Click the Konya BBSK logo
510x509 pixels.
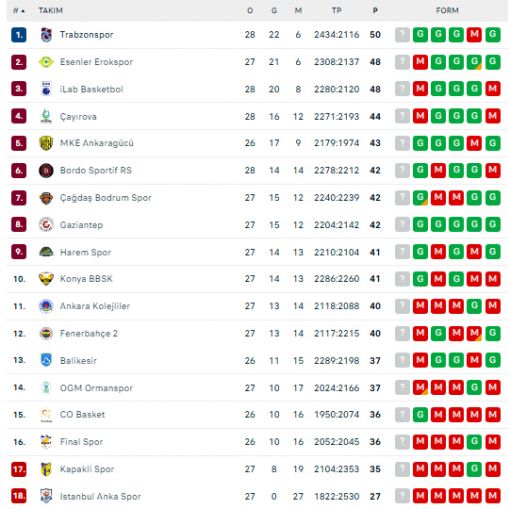coord(46,279)
